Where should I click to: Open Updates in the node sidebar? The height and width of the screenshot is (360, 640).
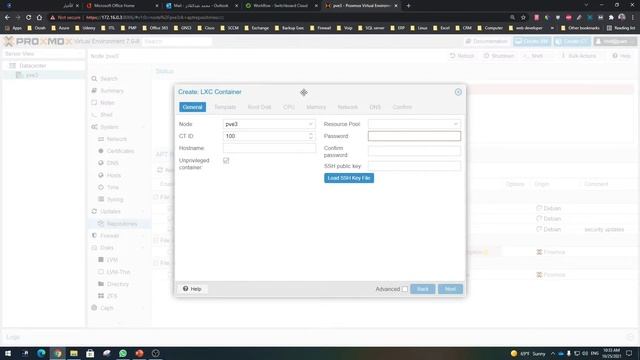click(x=110, y=211)
